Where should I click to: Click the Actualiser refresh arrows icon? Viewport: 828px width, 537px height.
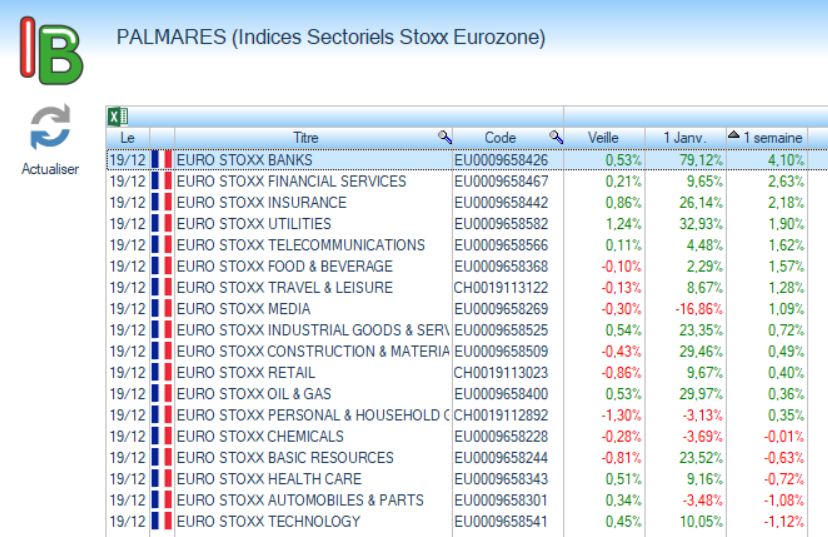(50, 128)
